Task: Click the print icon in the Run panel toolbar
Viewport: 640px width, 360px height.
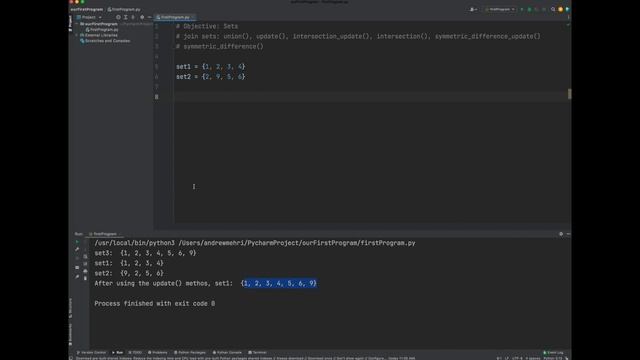Action: point(85,271)
